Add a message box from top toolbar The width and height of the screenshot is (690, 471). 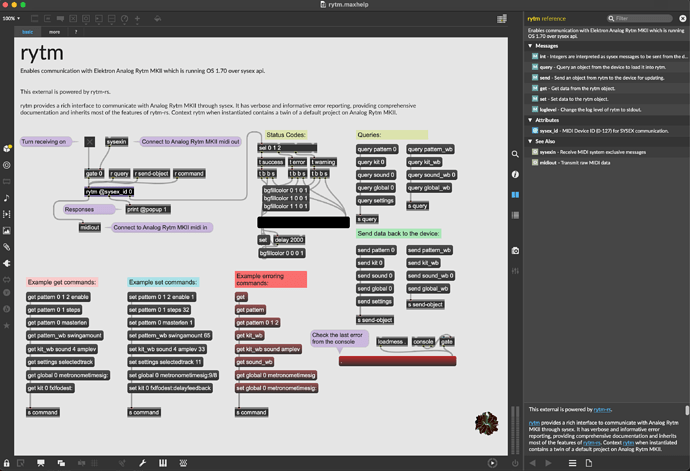[x=48, y=18]
